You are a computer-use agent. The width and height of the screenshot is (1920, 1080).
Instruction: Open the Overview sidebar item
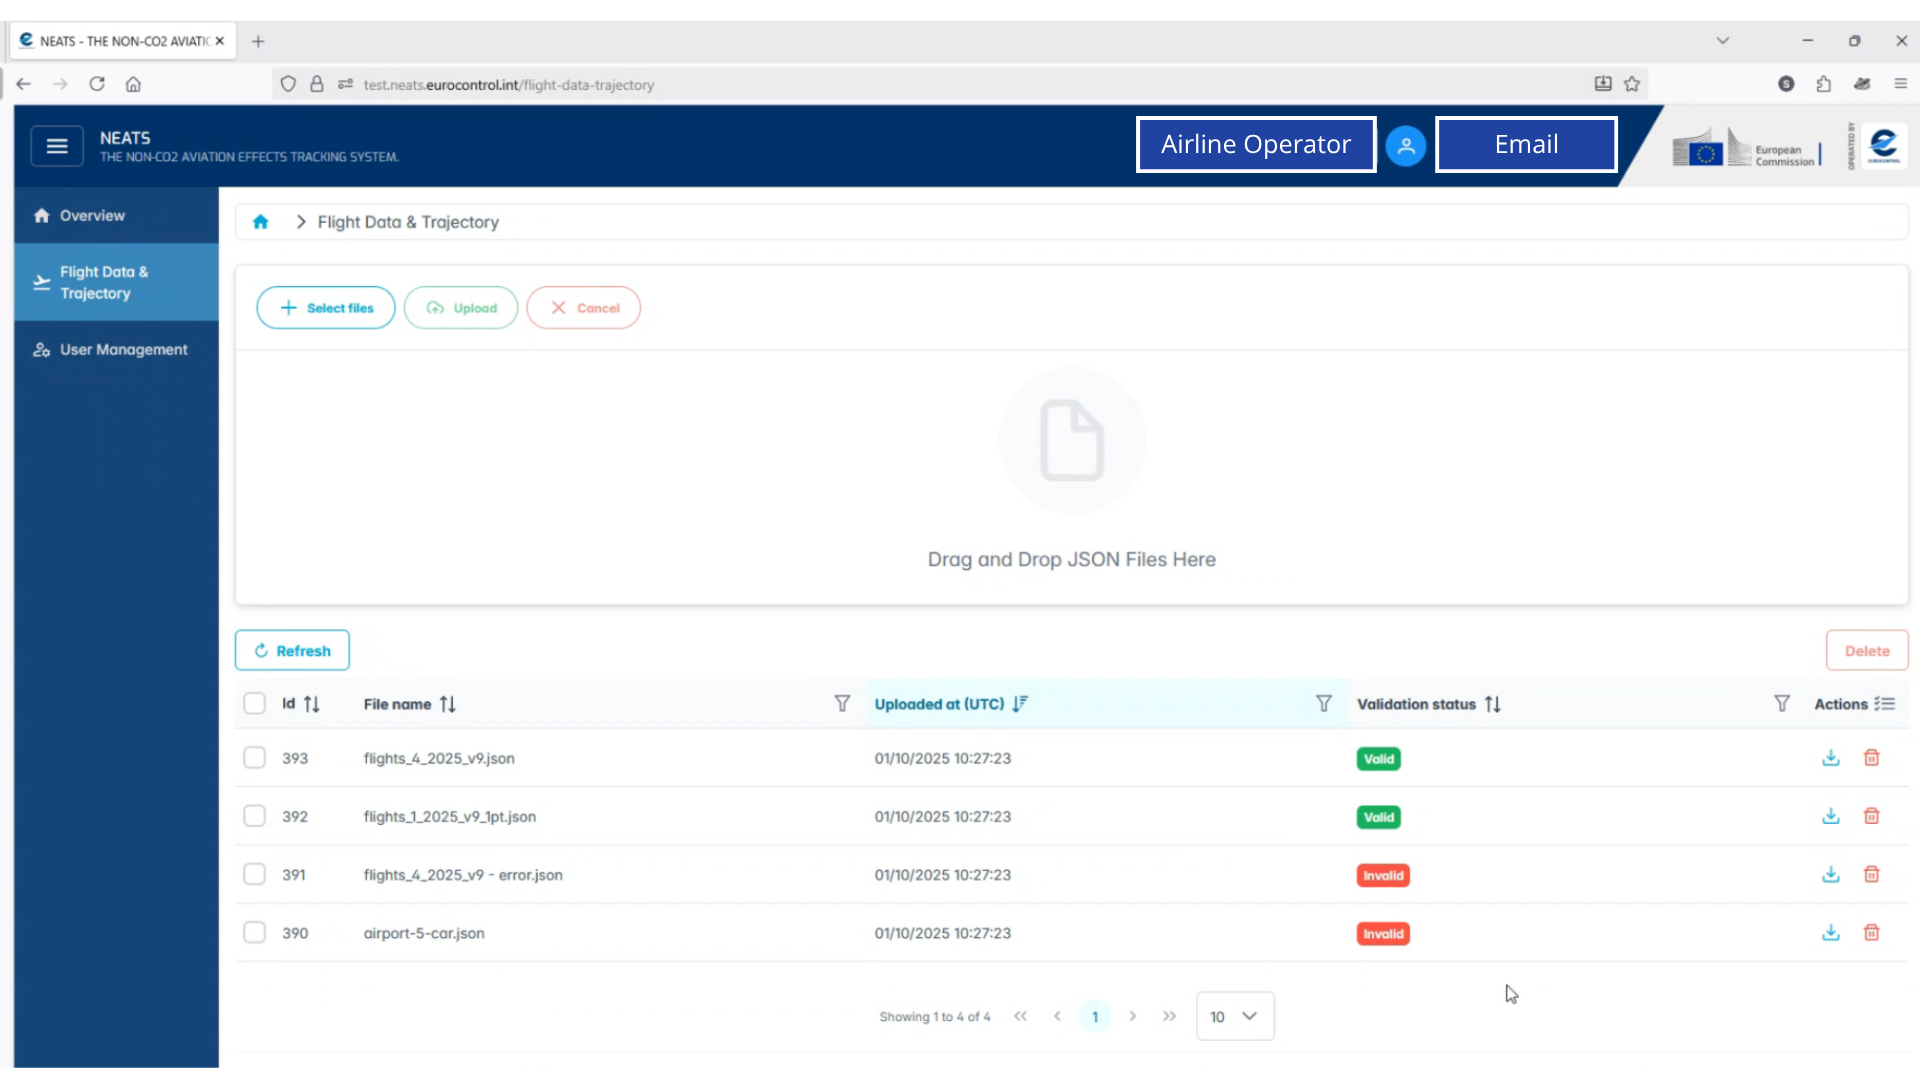92,216
